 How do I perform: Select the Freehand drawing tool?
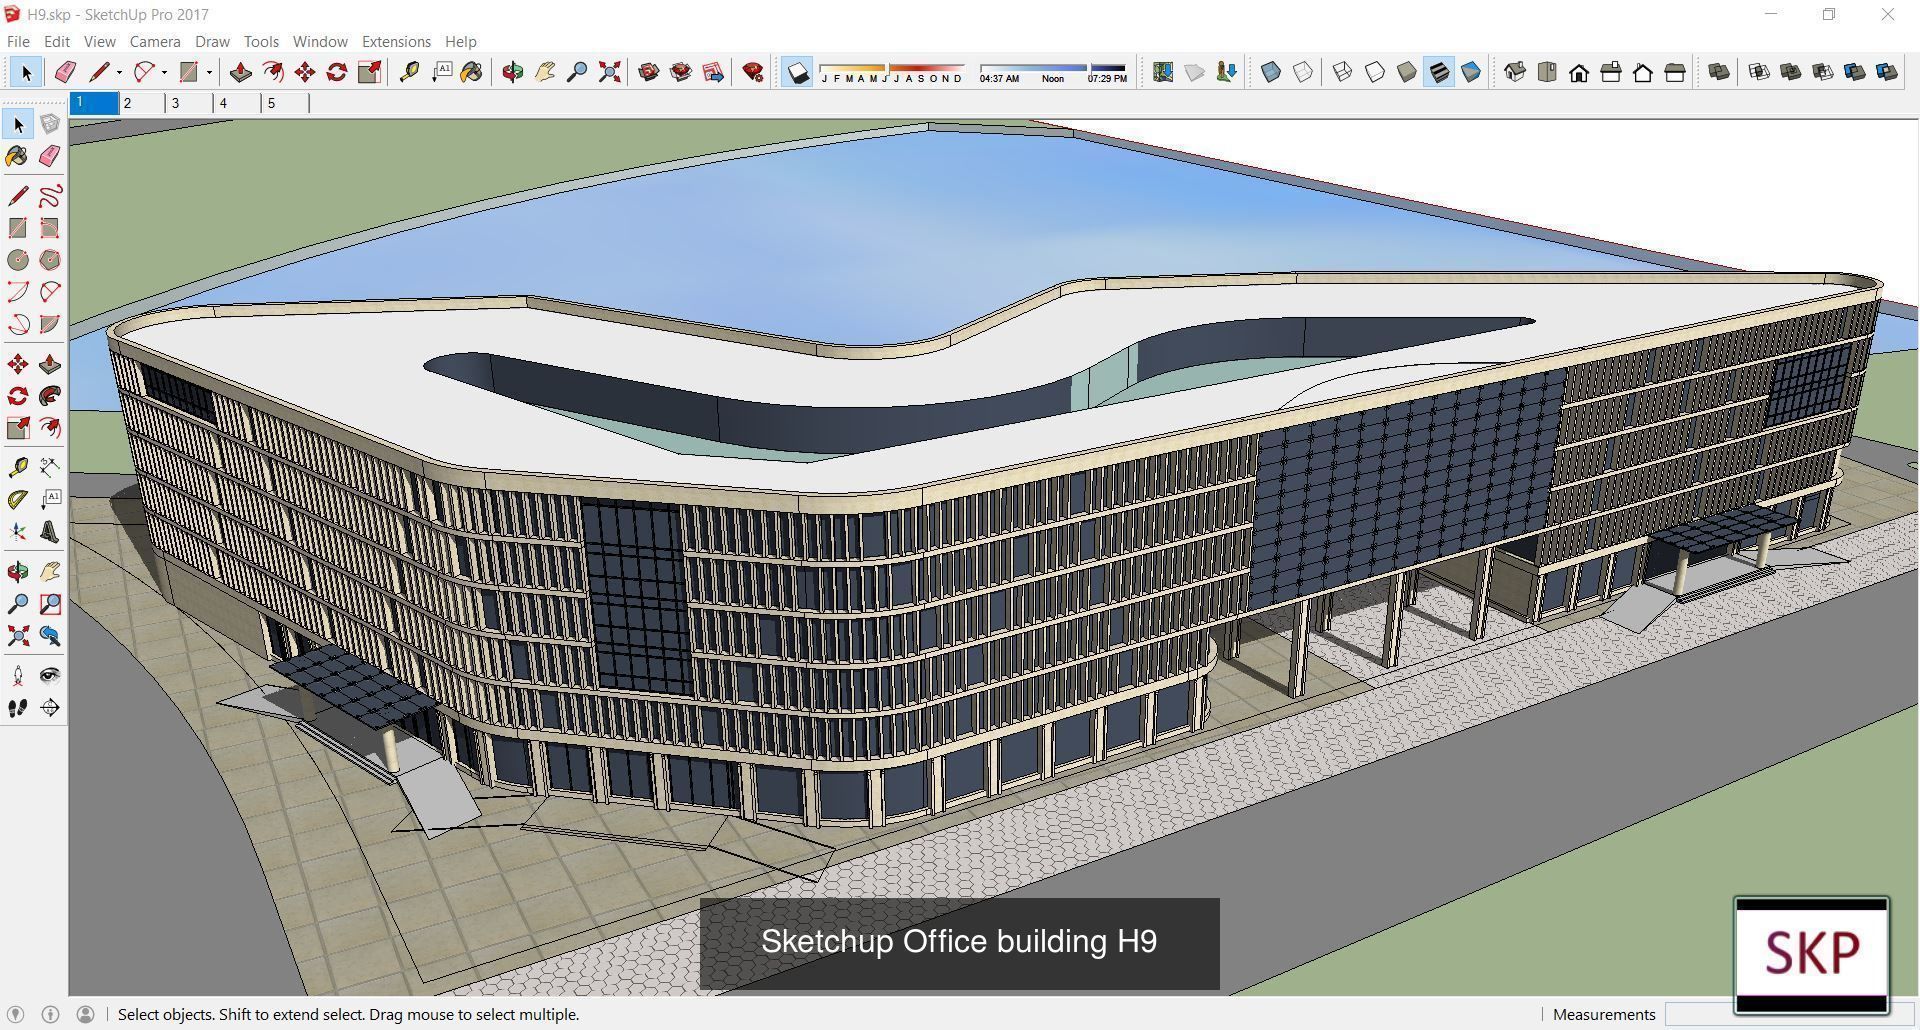tap(50, 196)
